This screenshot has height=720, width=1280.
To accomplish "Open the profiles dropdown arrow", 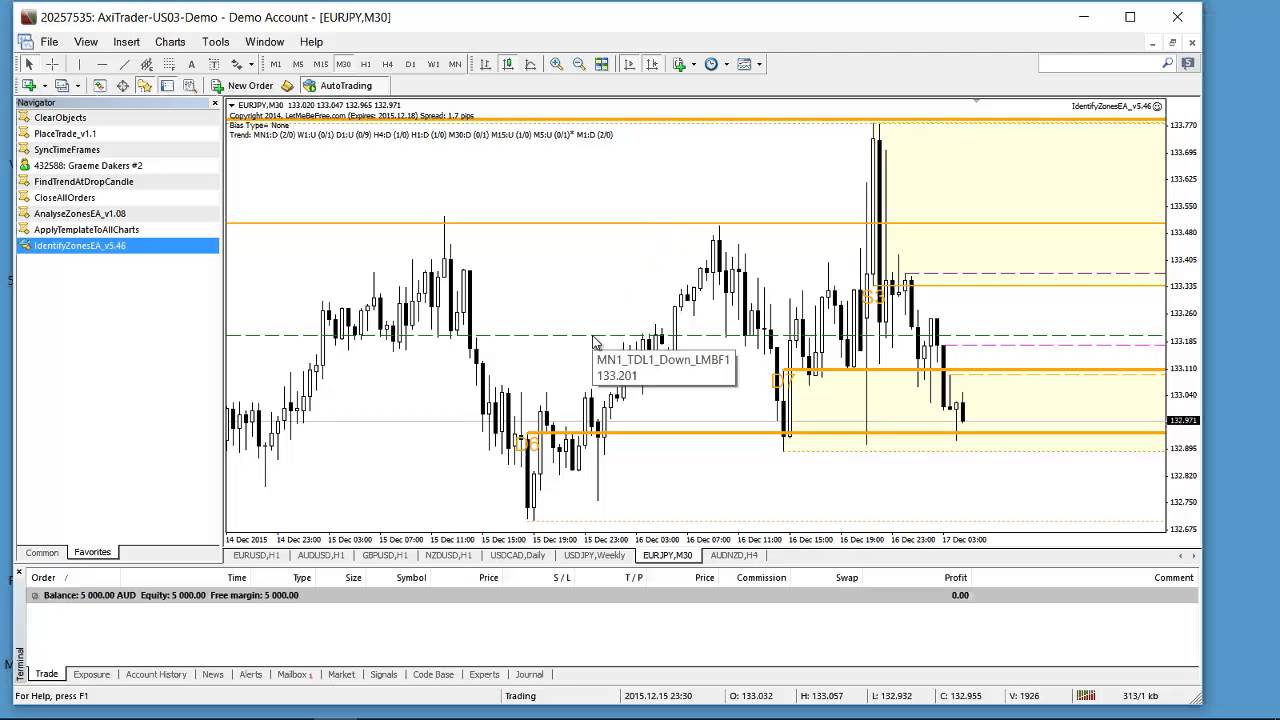I will coord(78,86).
